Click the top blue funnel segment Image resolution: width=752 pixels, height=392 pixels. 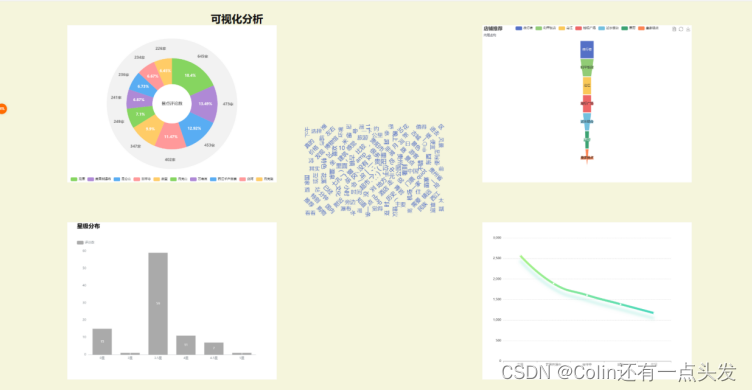pyautogui.click(x=587, y=49)
